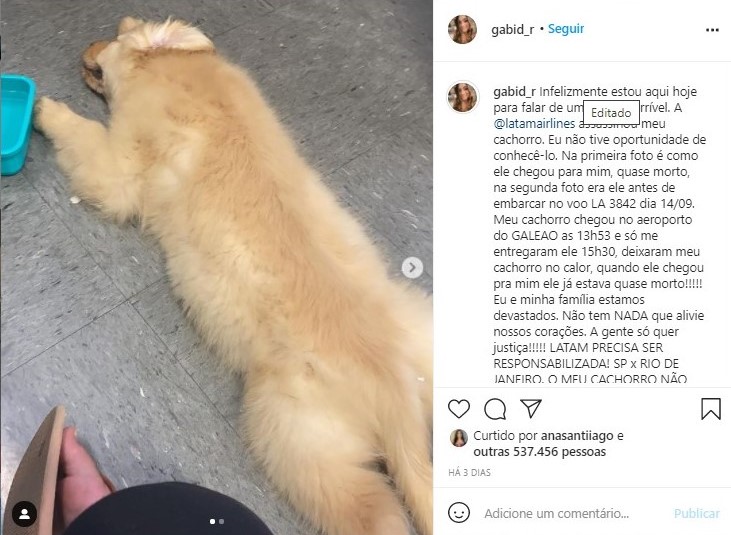The width and height of the screenshot is (731, 535).
Task: Open the three-dot more options menu
Action: pyautogui.click(x=712, y=30)
